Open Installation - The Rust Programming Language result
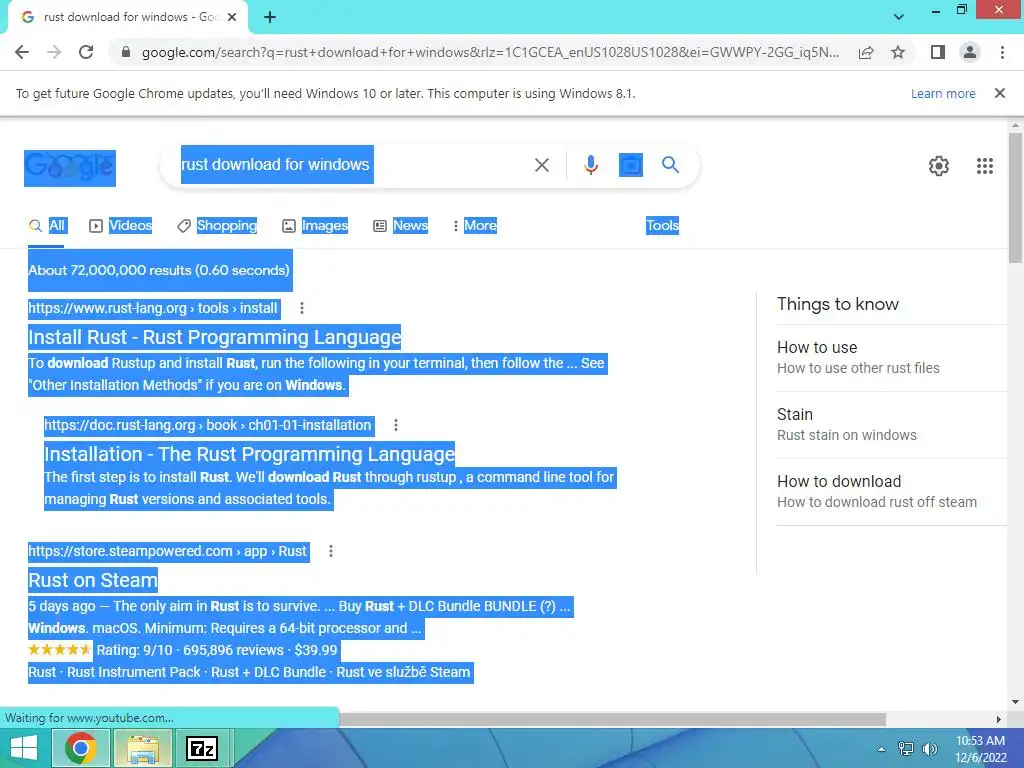This screenshot has width=1024, height=768. pos(249,454)
